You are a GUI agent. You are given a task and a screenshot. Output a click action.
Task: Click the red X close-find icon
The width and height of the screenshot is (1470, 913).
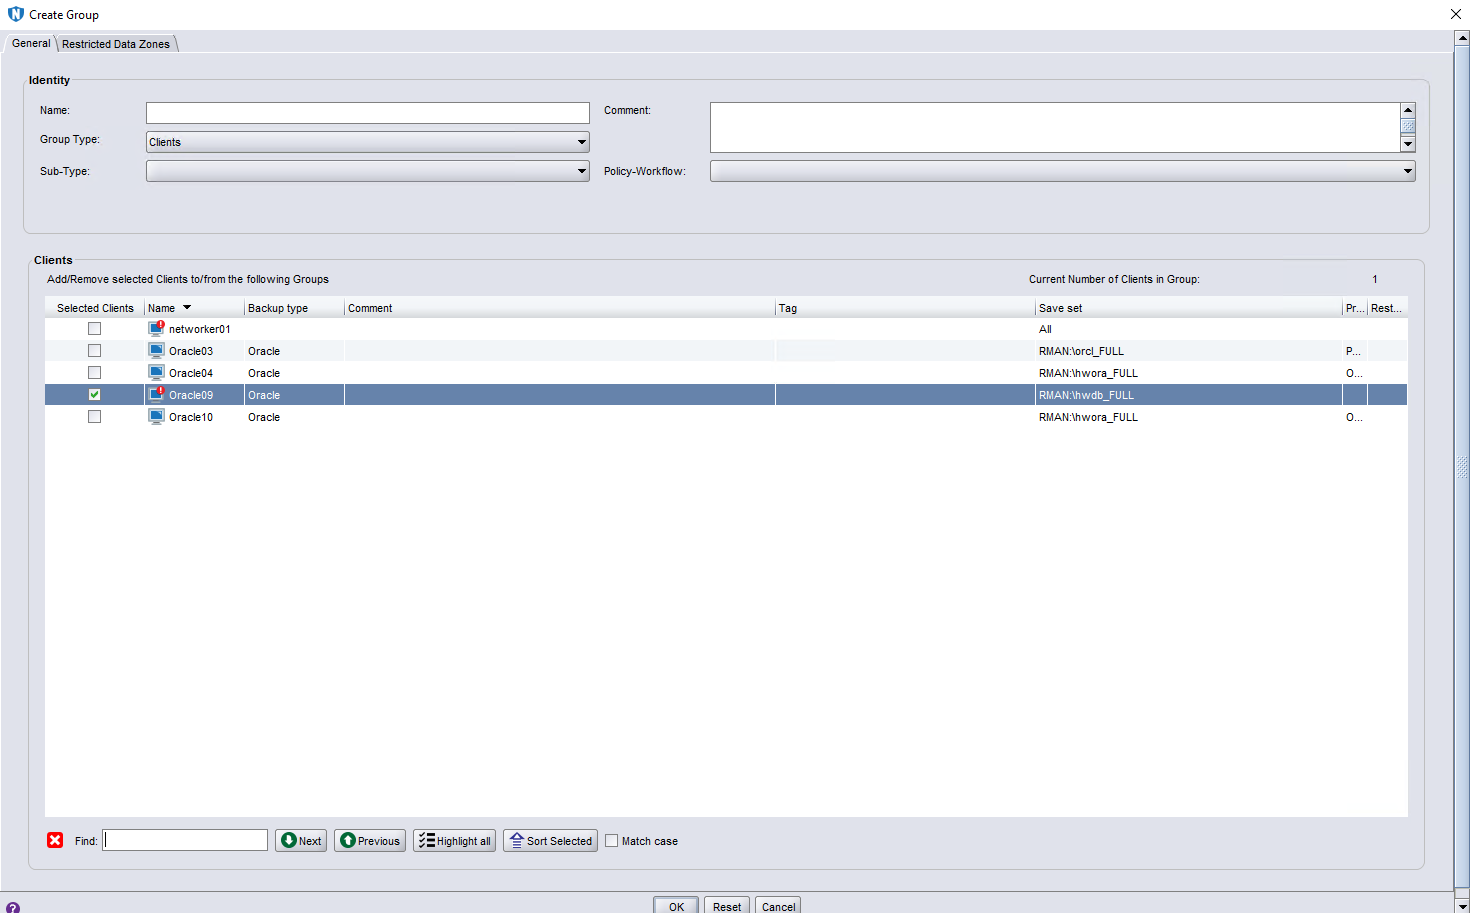55,840
